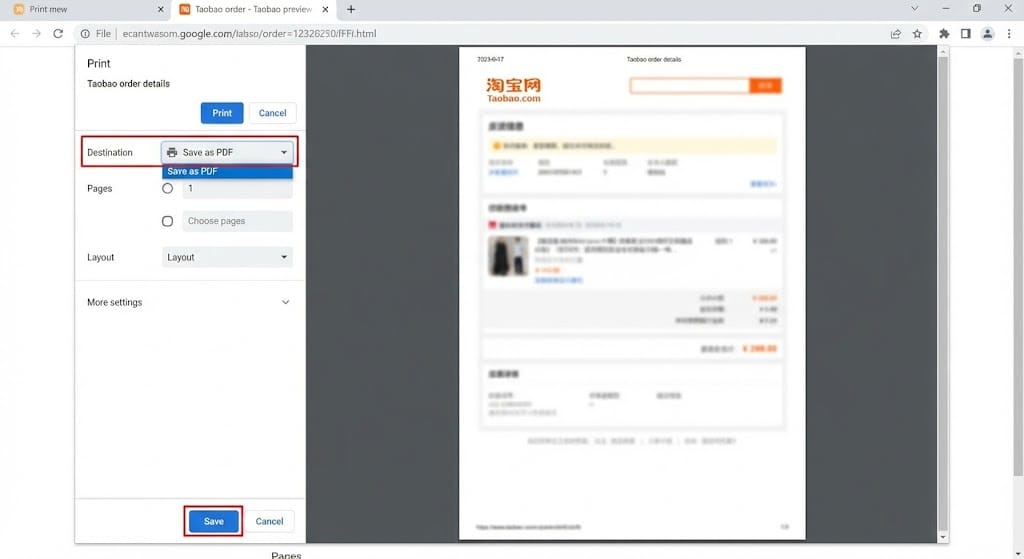This screenshot has width=1024, height=559.
Task: Click the preview vertical scrollbar thumb
Action: tap(942, 294)
